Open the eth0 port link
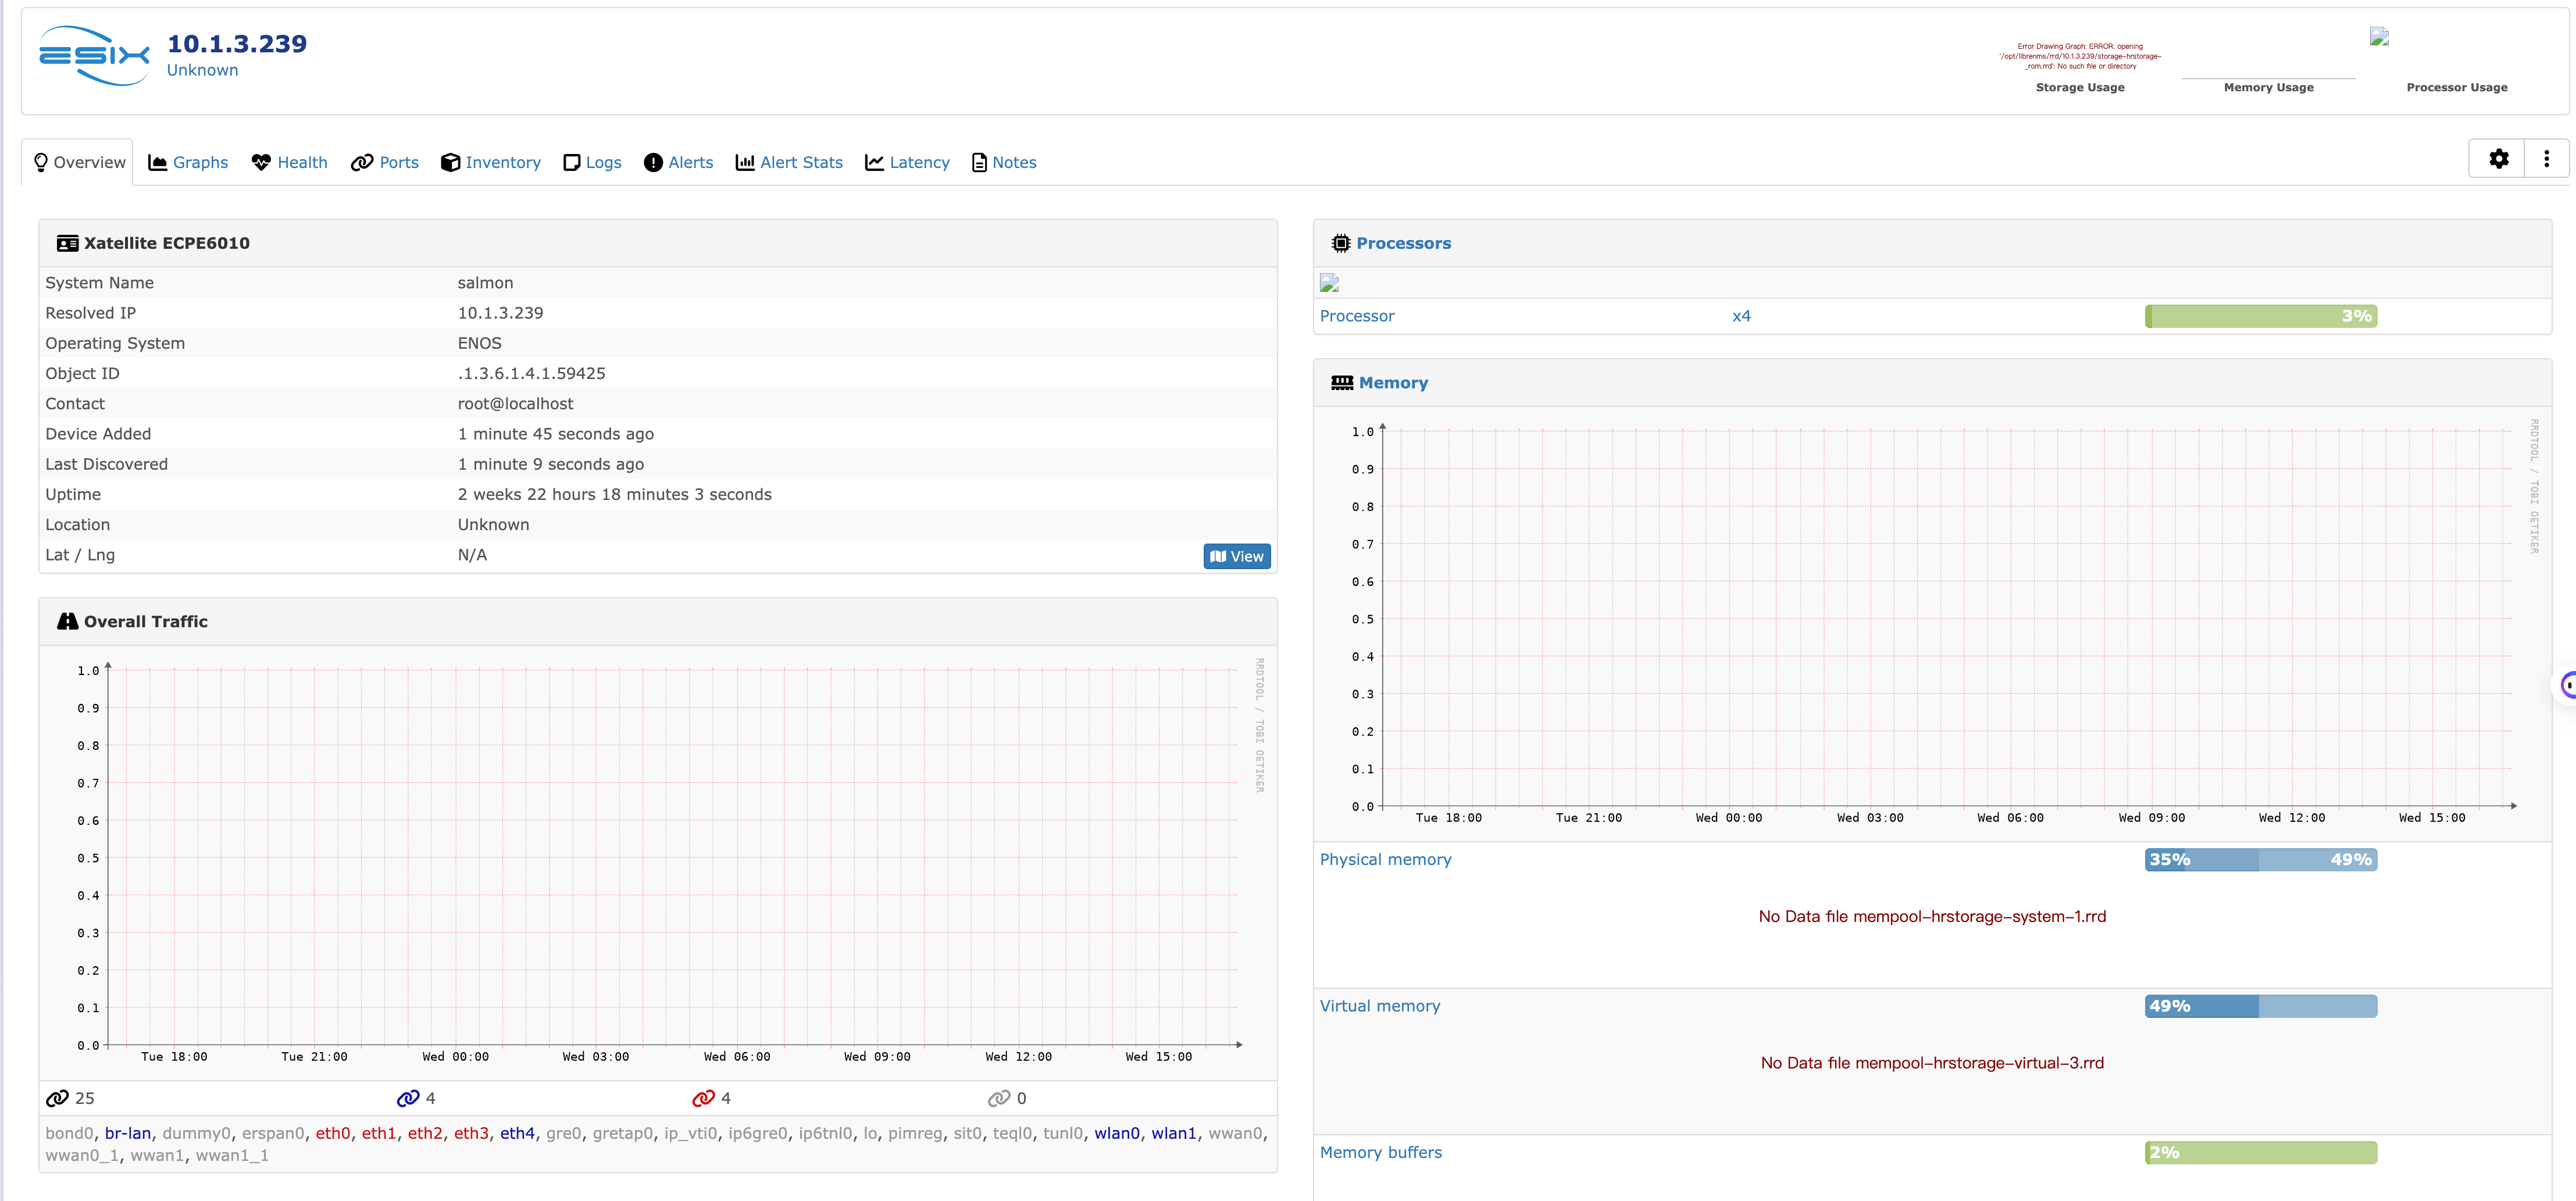This screenshot has height=1201, width=2576. tap(333, 1134)
